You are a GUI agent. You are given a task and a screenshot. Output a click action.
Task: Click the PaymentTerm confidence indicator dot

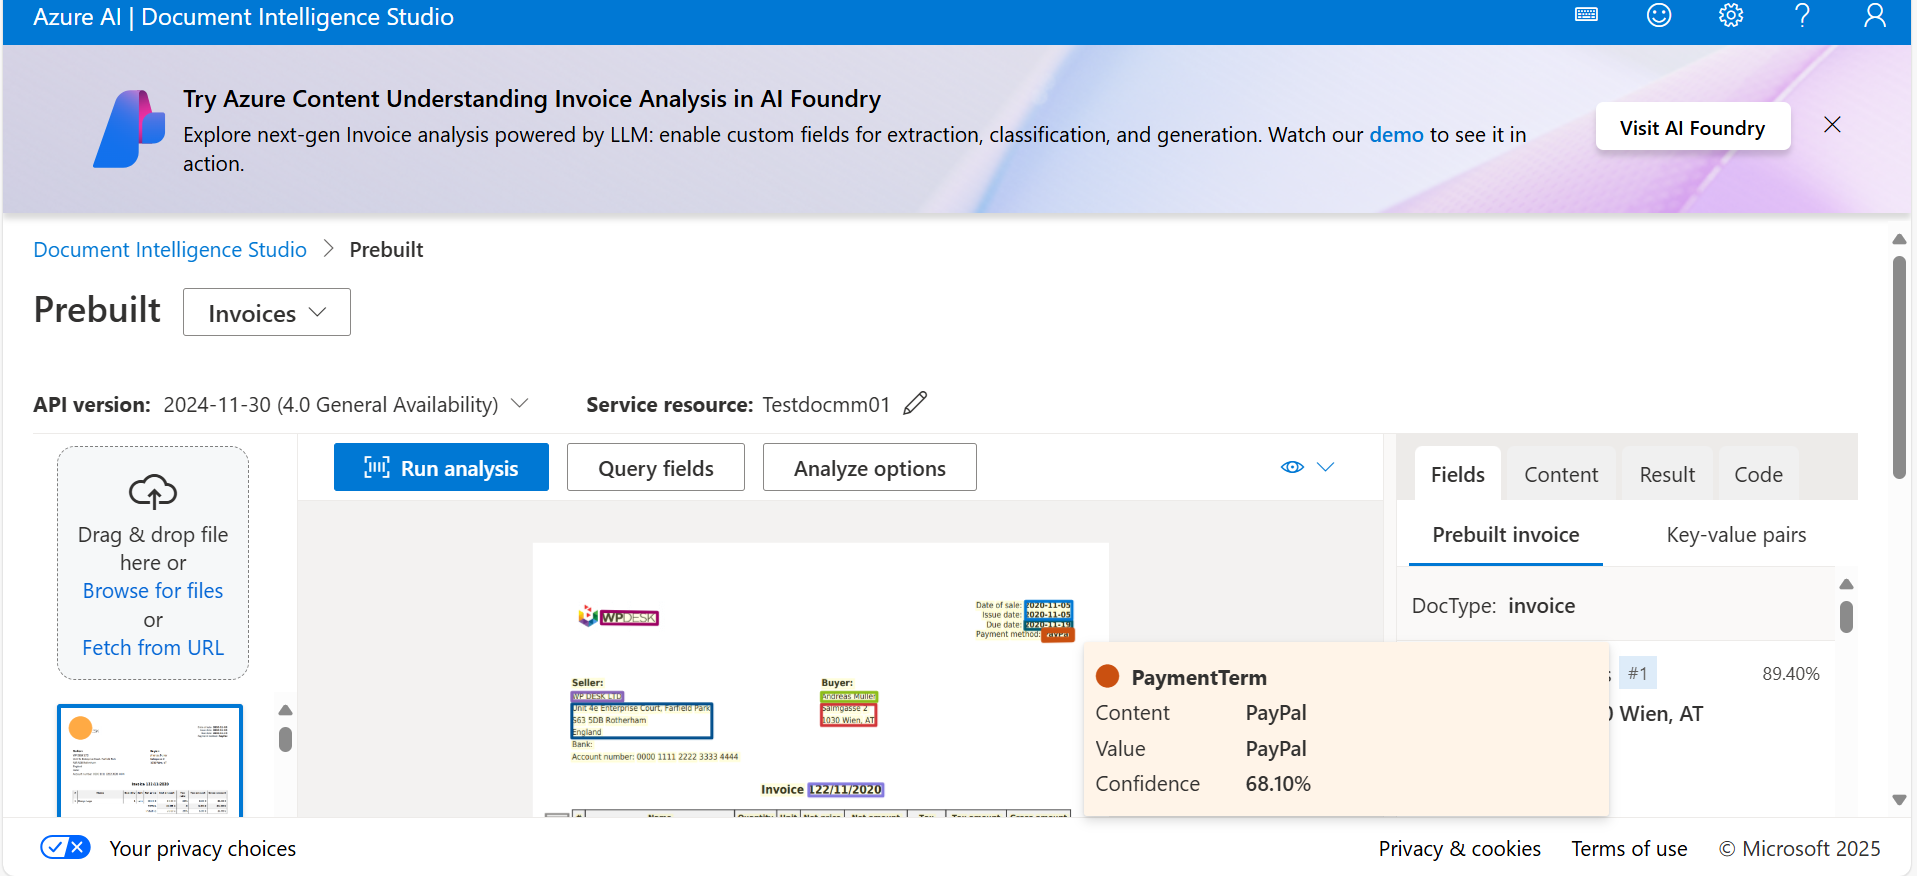(x=1107, y=676)
